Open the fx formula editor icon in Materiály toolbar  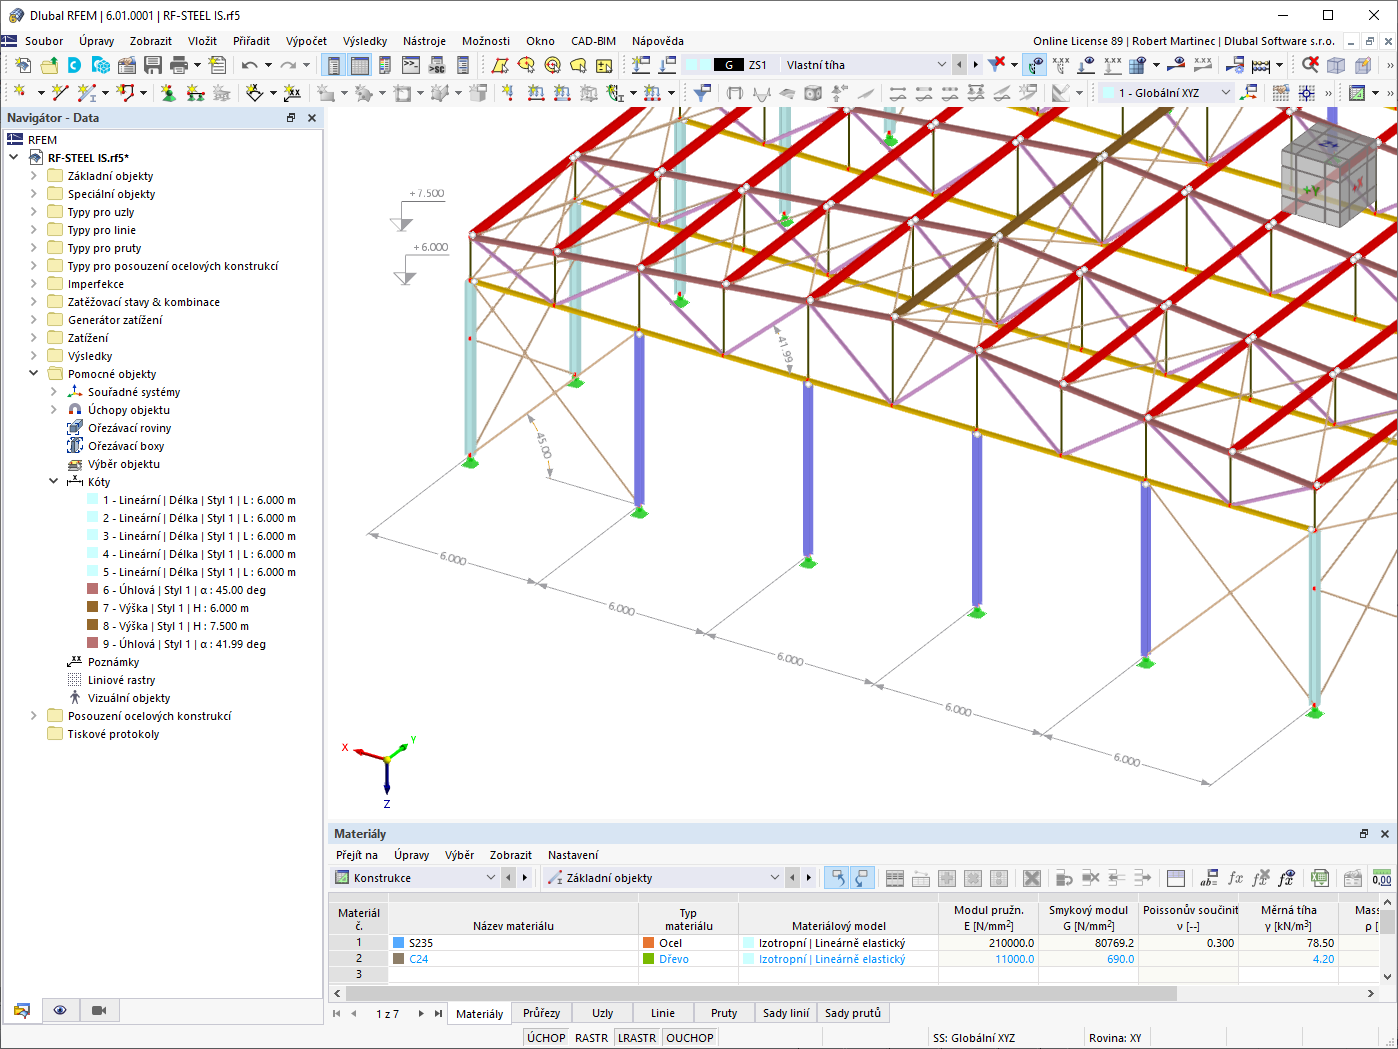click(x=1236, y=877)
